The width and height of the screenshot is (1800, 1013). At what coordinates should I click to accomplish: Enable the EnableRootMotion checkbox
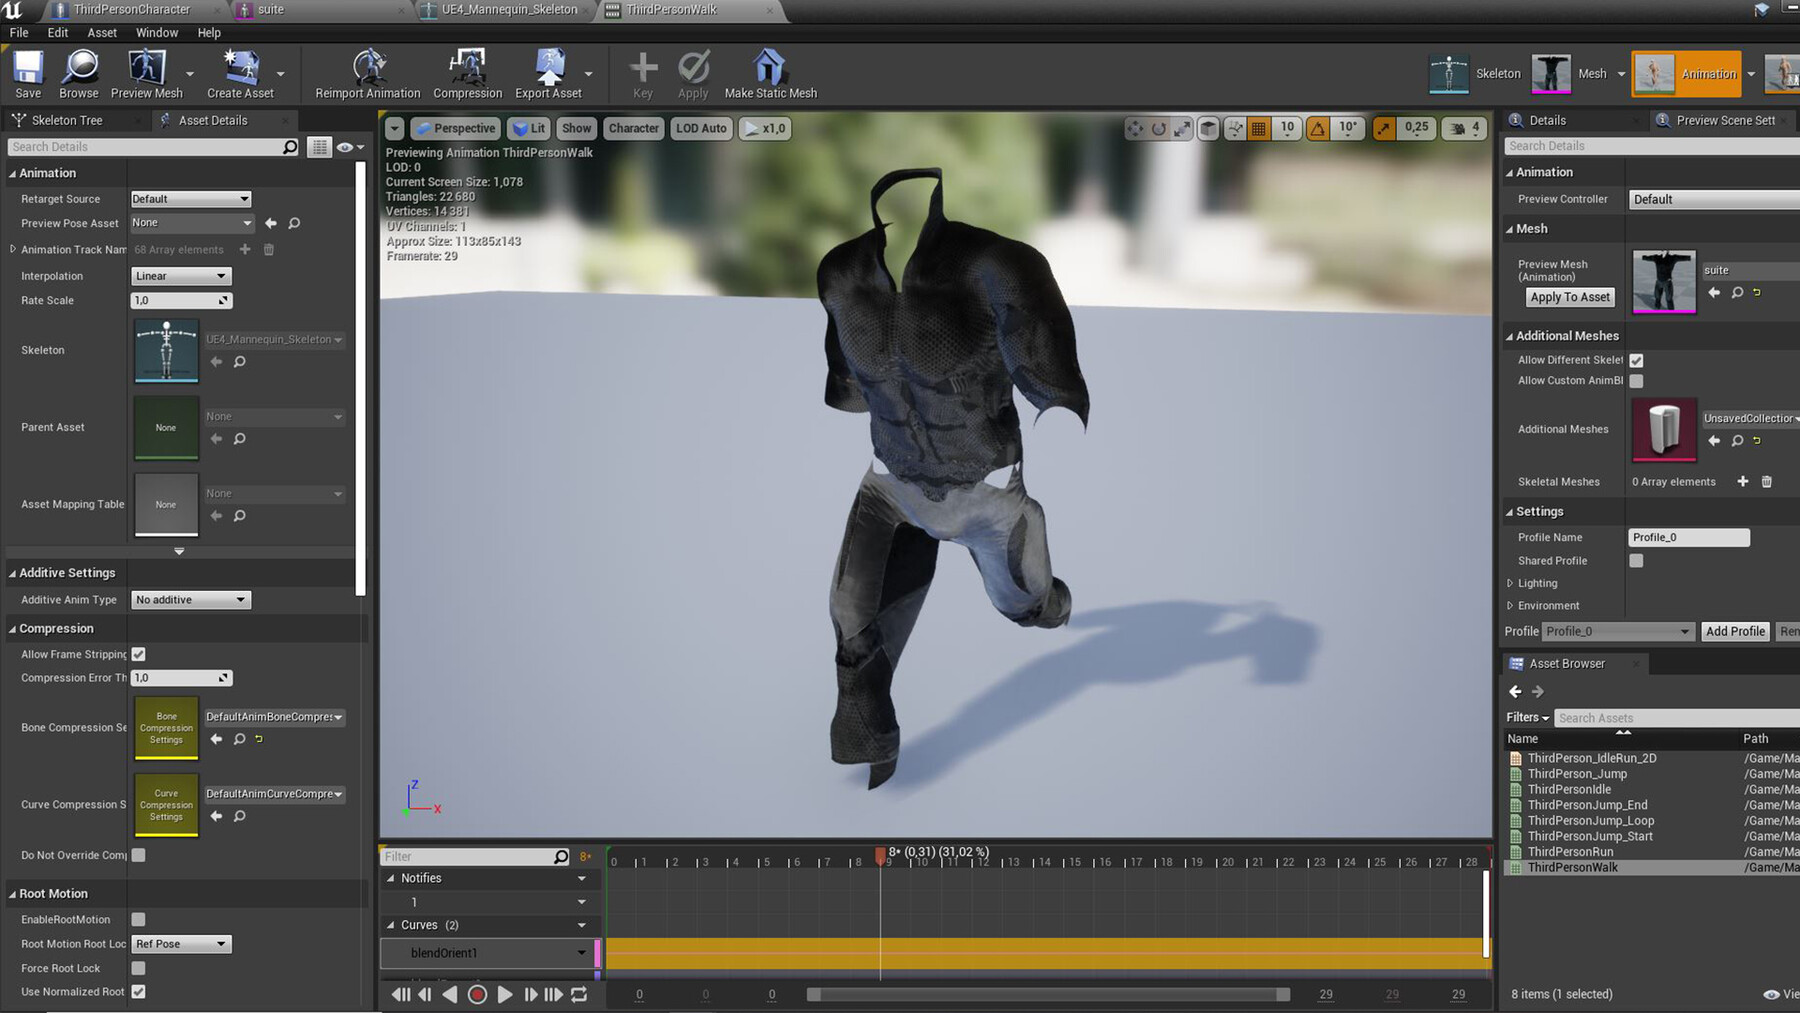[x=139, y=919]
